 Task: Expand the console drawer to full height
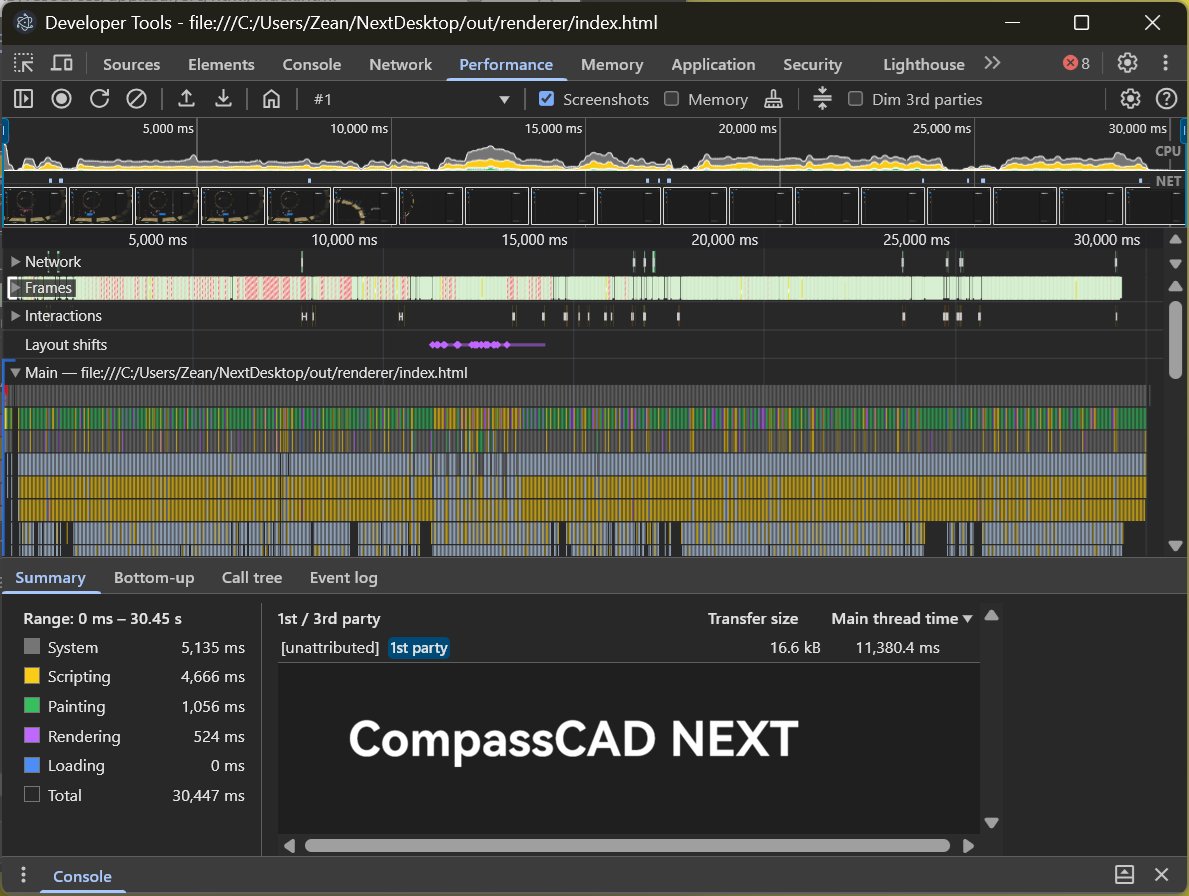[x=1125, y=875]
